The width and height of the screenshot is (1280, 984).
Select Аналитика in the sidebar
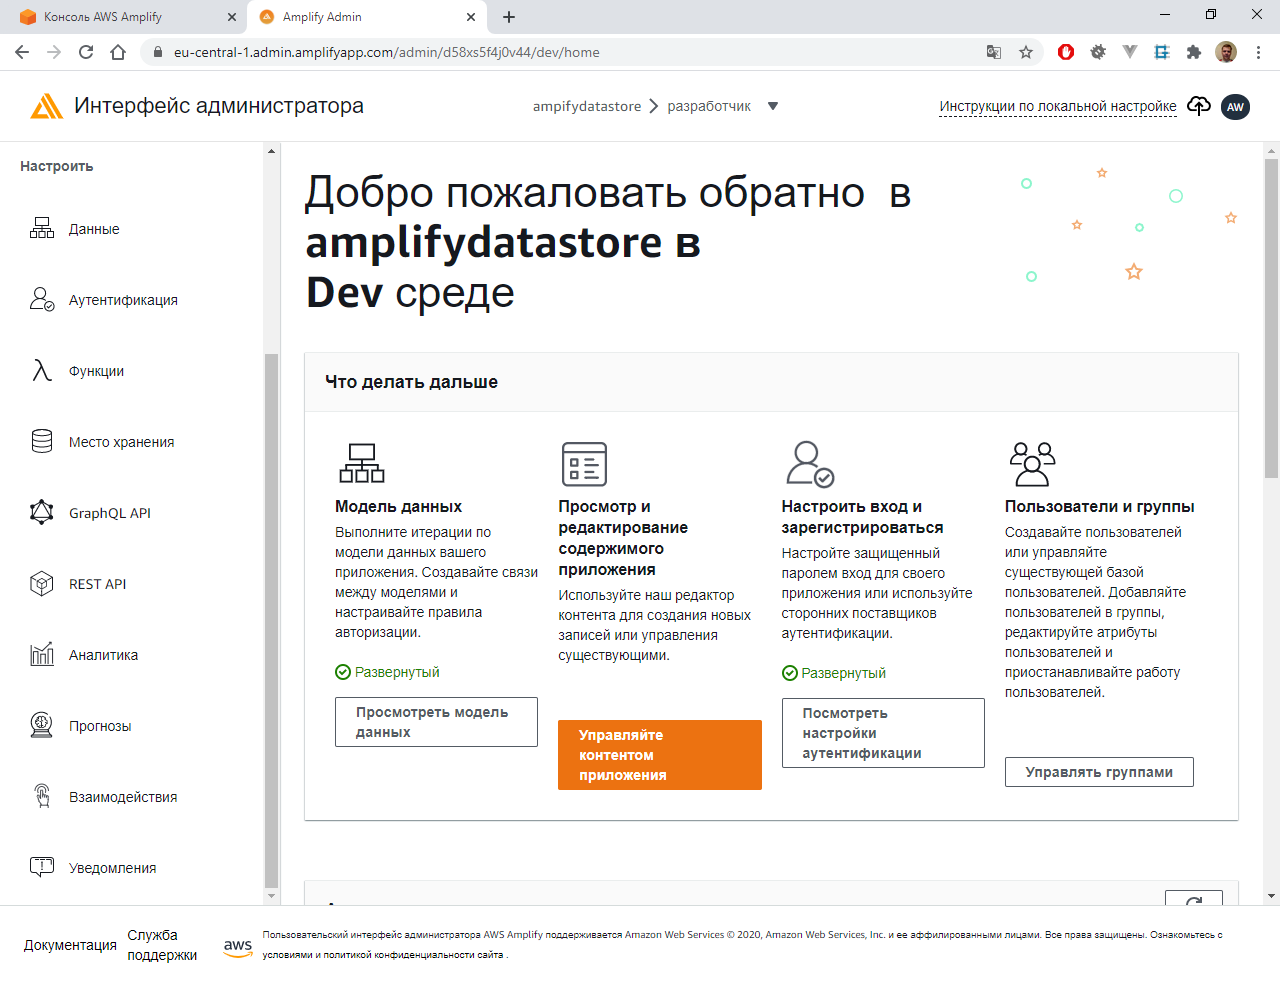point(104,655)
